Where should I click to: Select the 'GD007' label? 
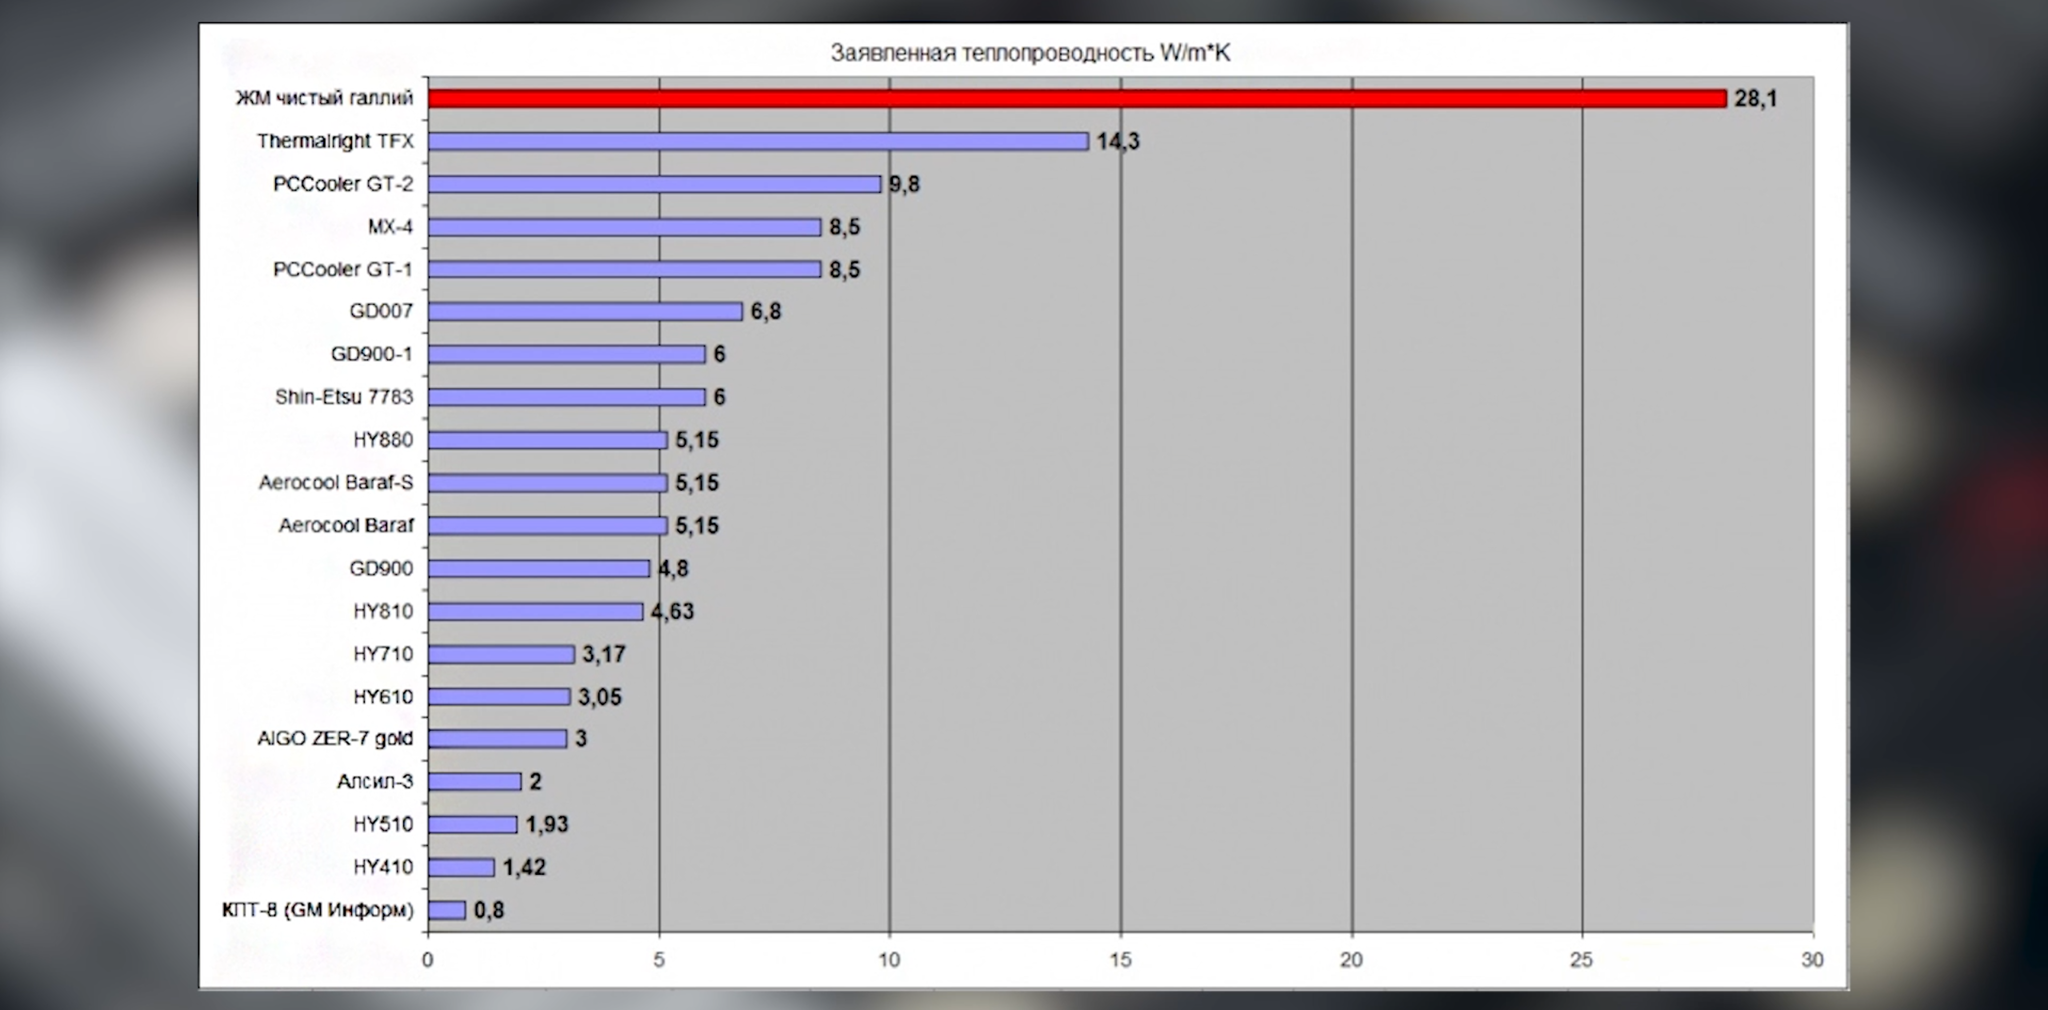point(381,311)
